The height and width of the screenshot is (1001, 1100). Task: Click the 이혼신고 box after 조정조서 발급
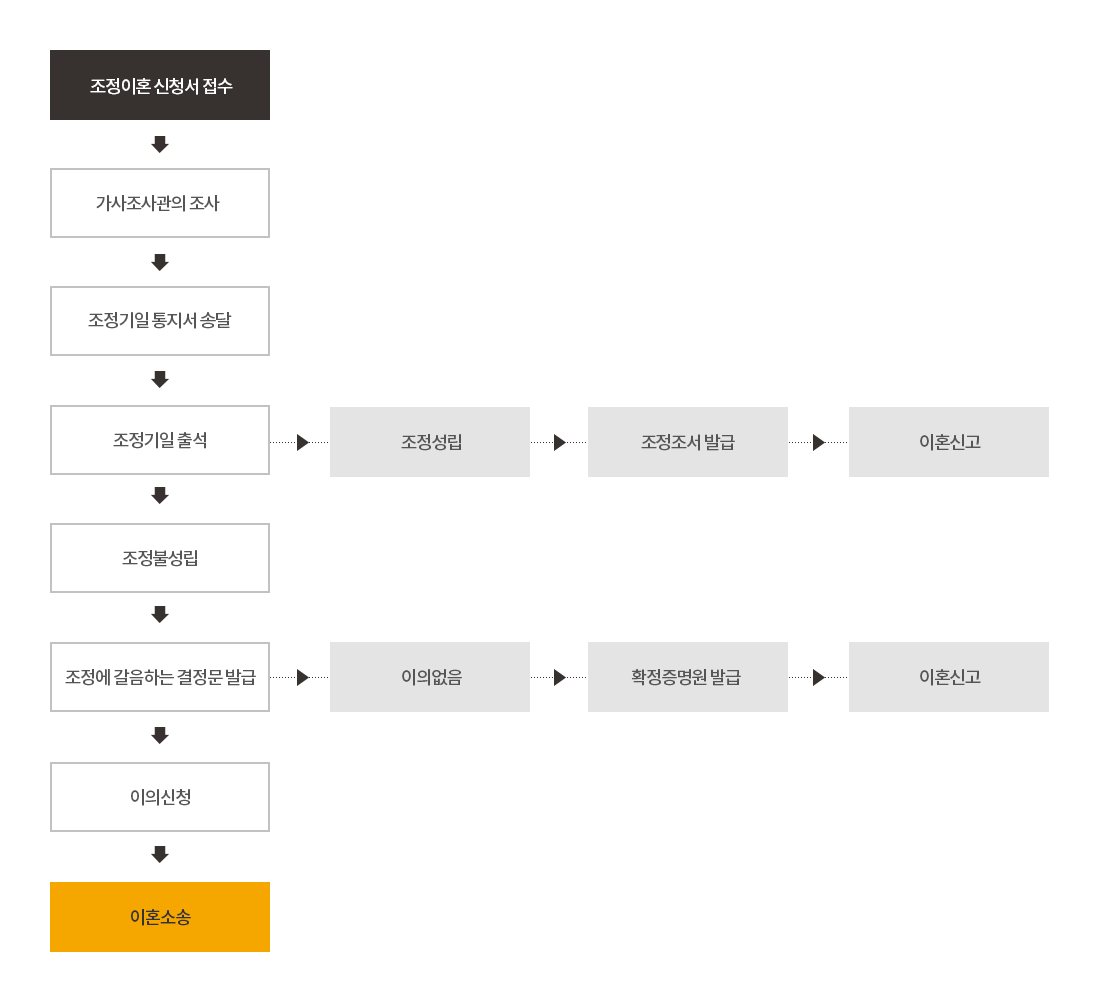coord(949,442)
